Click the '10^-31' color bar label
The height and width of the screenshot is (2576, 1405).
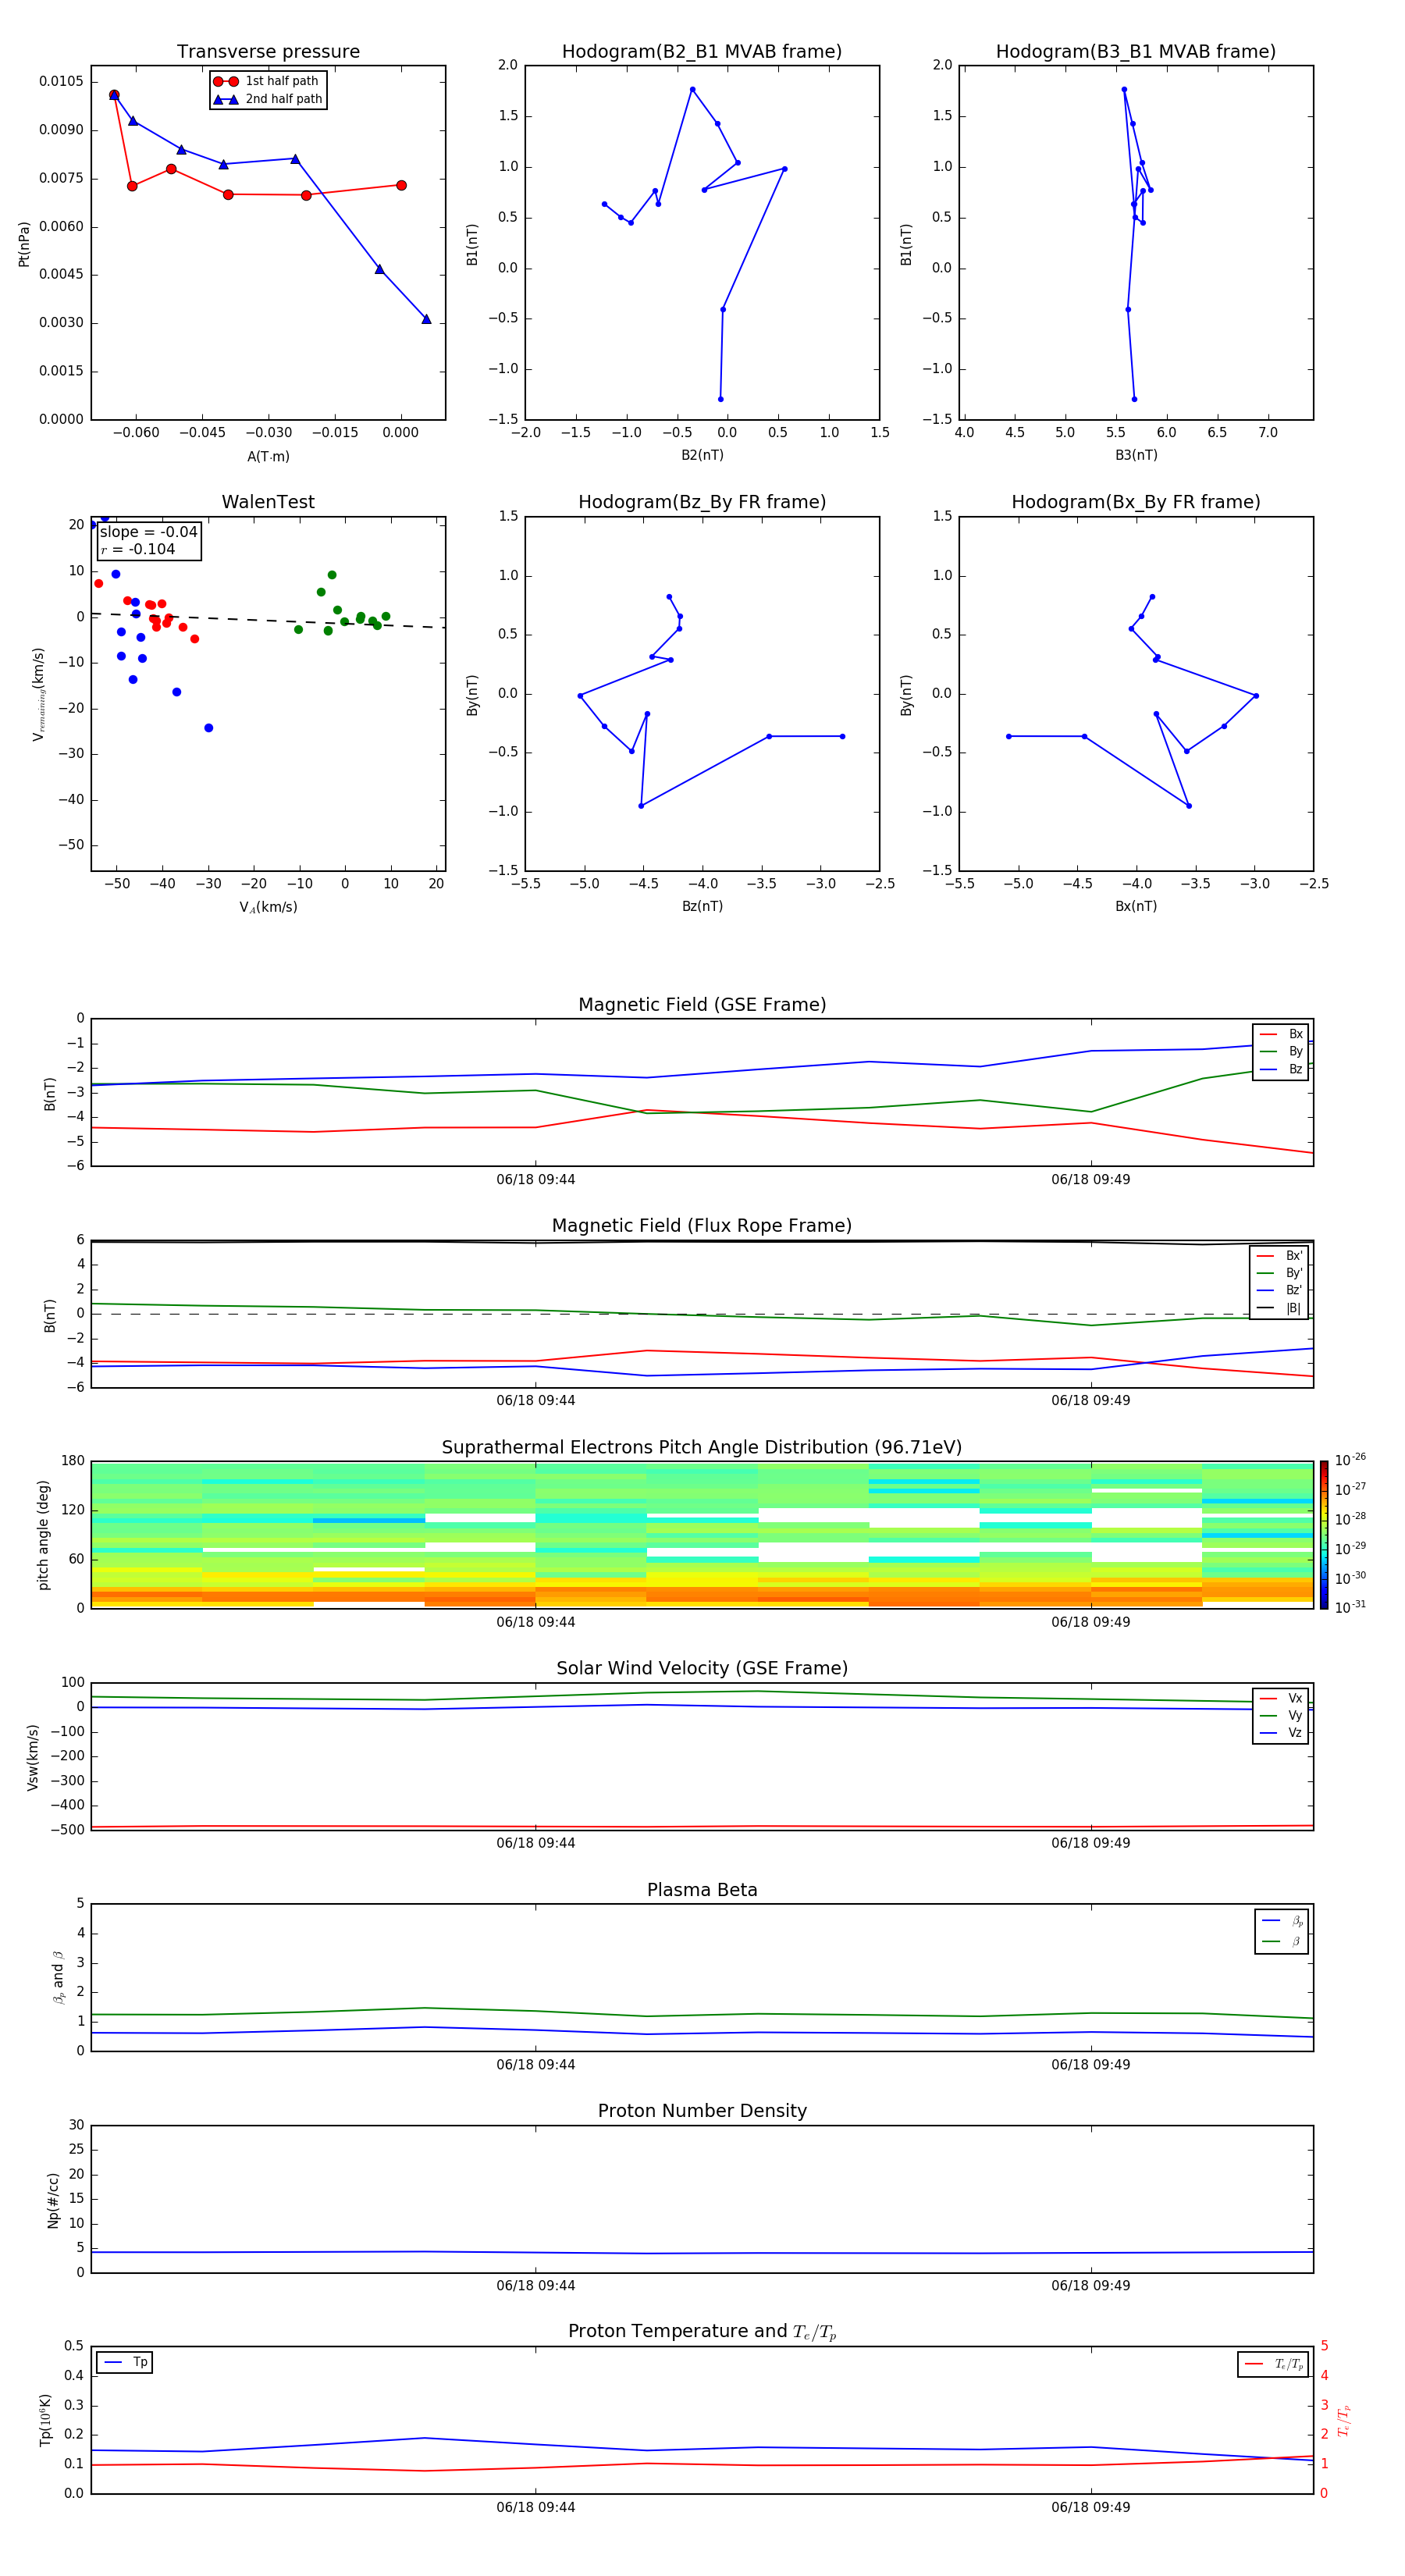(1350, 1607)
